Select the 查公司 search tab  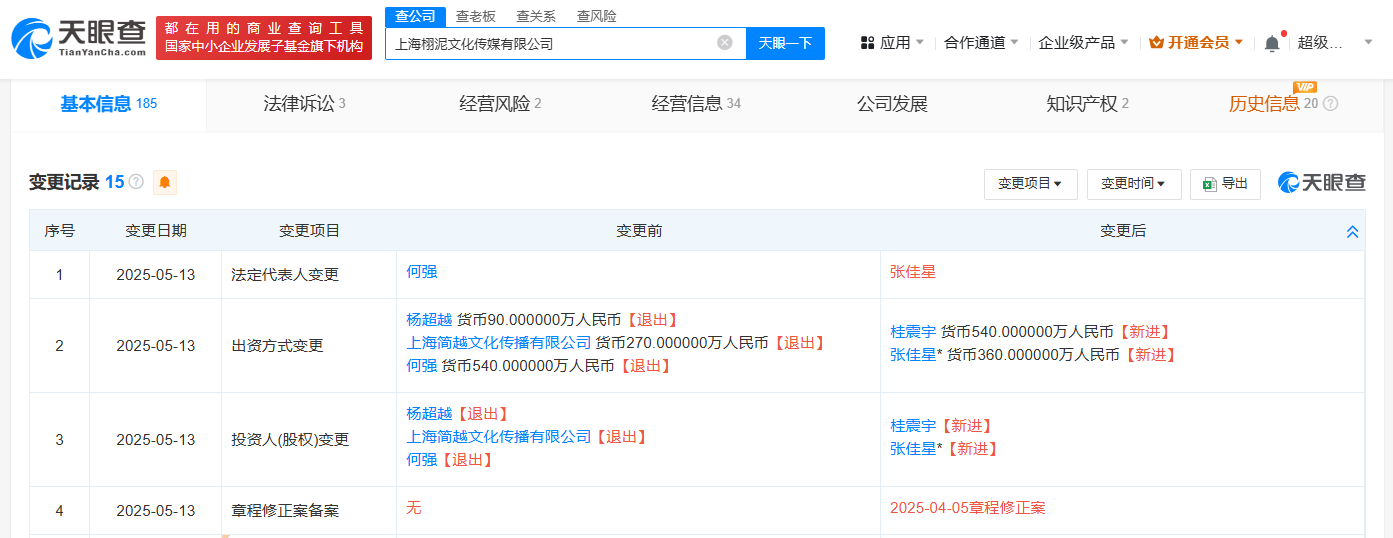point(415,16)
